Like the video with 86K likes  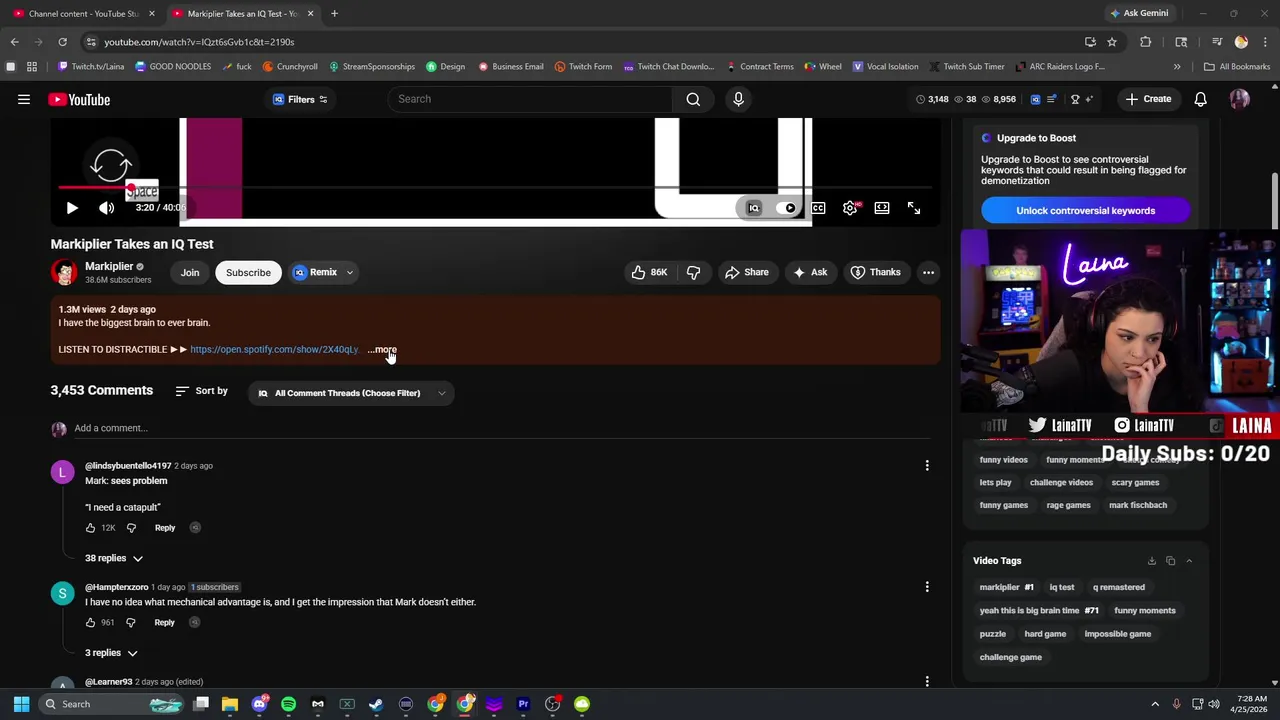[649, 272]
